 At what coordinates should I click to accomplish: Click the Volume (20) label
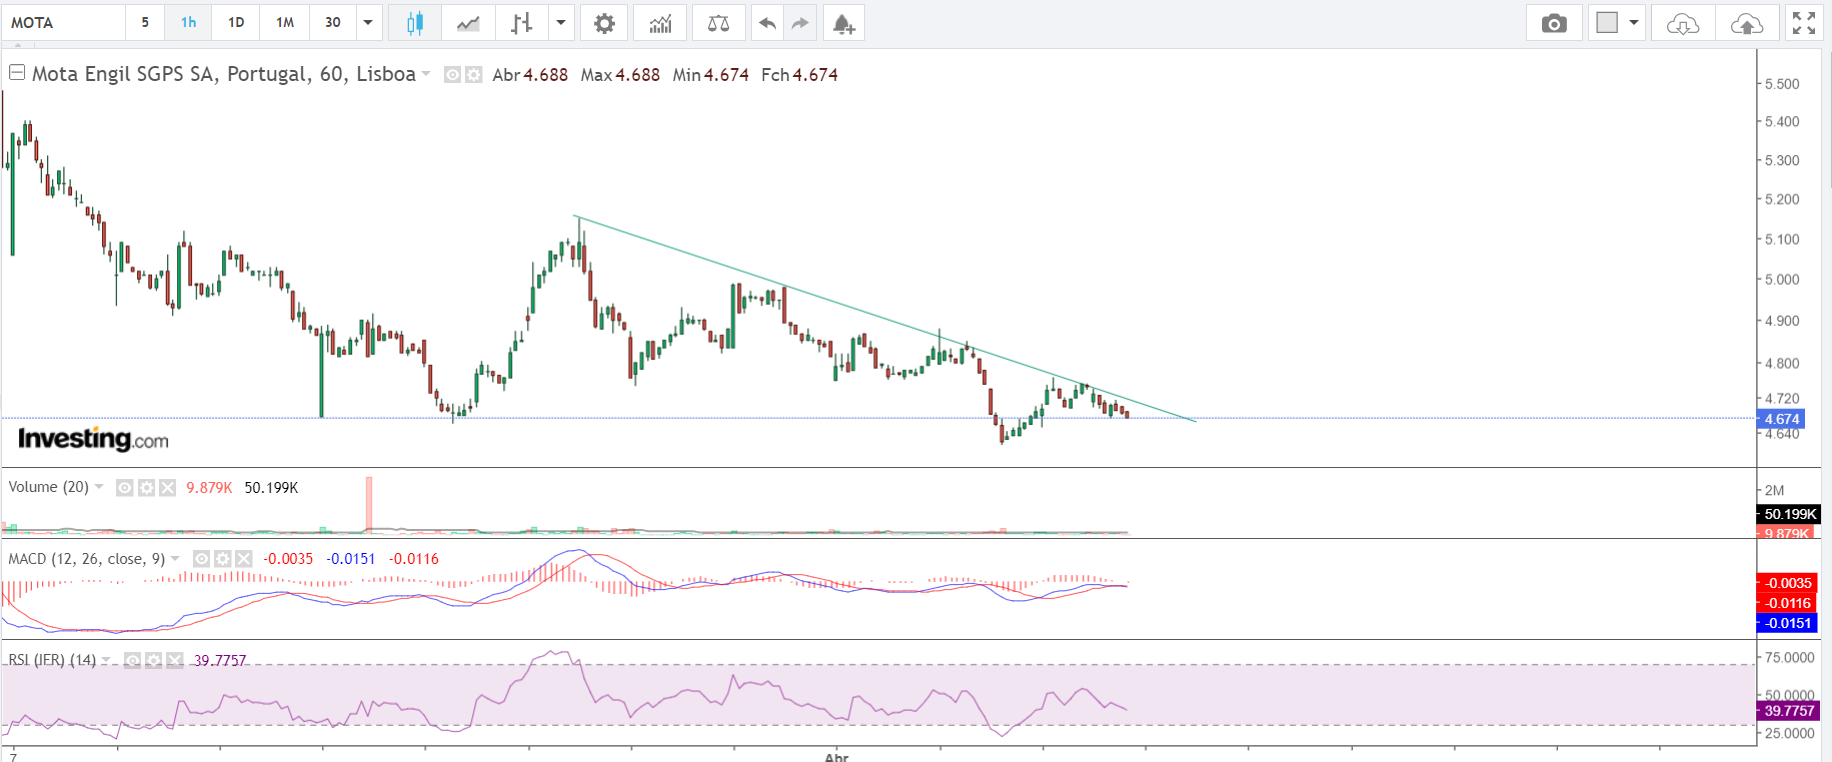tap(49, 487)
